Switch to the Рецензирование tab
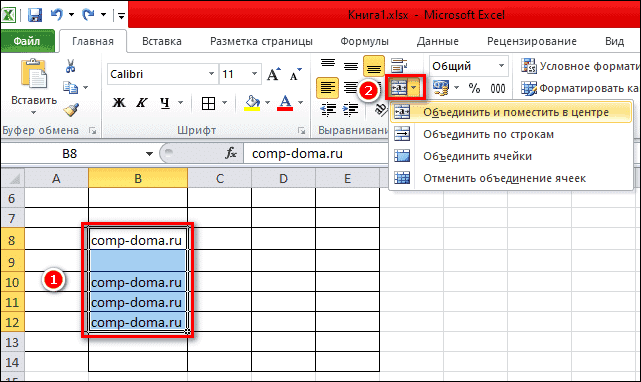The image size is (641, 382). point(531,41)
